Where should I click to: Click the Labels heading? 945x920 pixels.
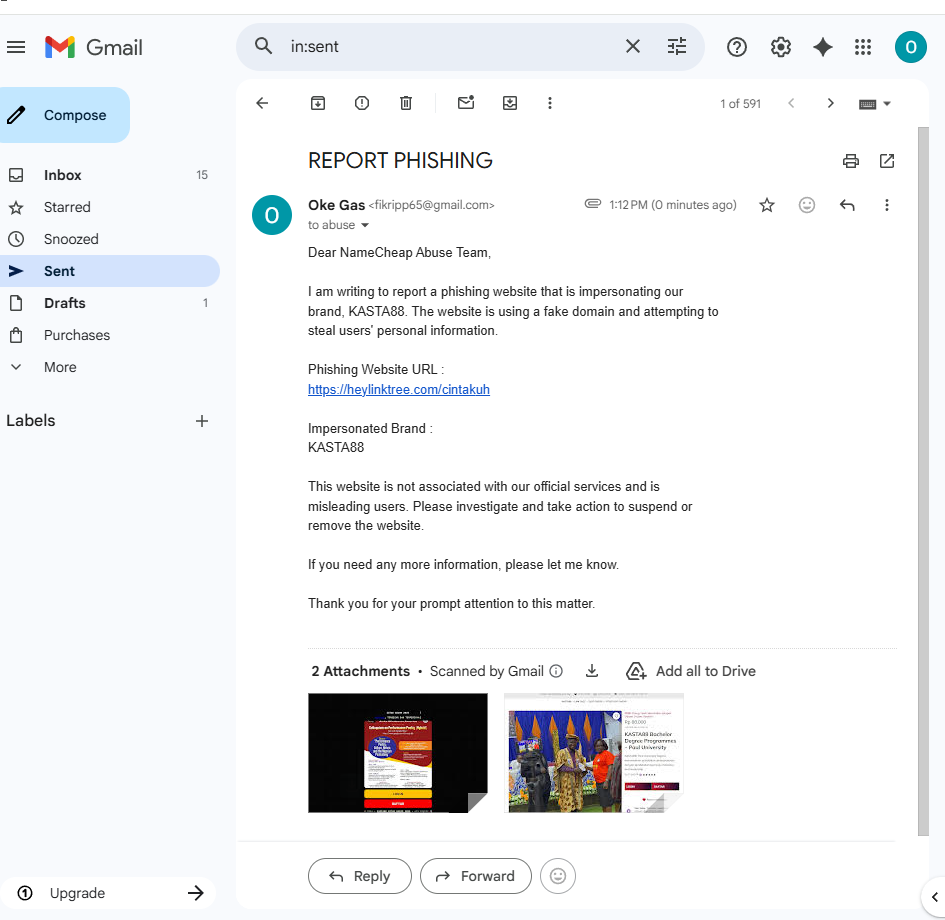[31, 421]
